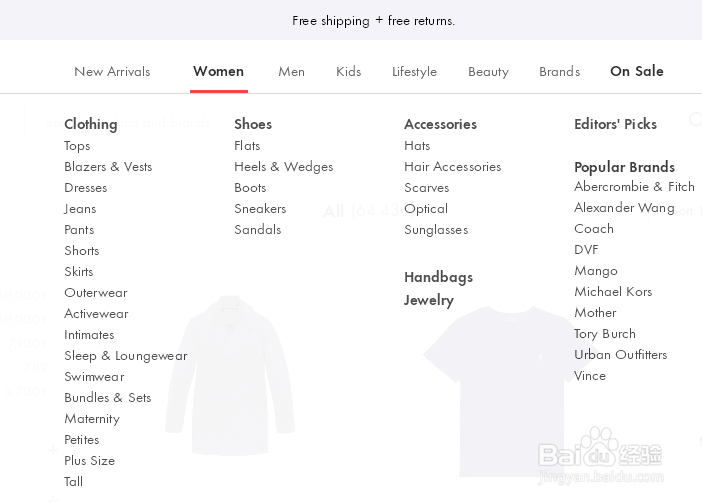
Task: Select Brands in the top navigation
Action: (559, 71)
